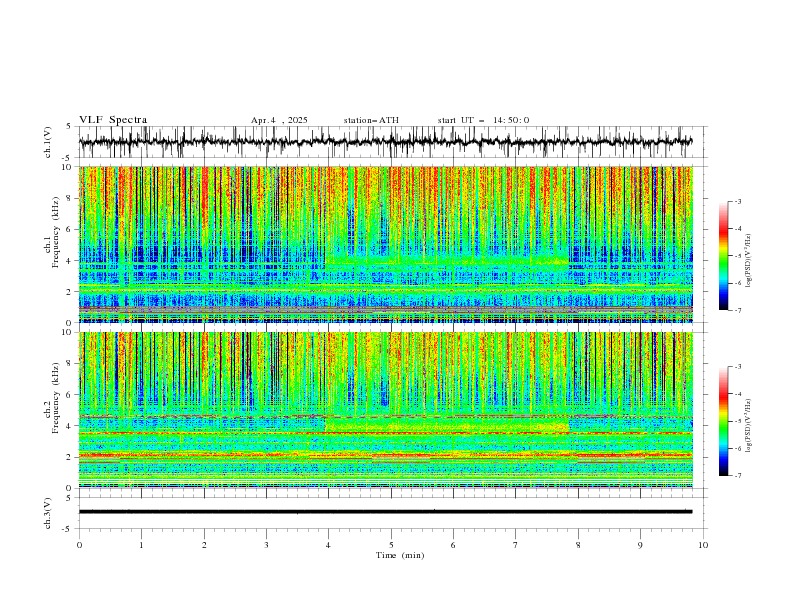Click the ch.1 'Frequency (kHz)' axis title

56,233
